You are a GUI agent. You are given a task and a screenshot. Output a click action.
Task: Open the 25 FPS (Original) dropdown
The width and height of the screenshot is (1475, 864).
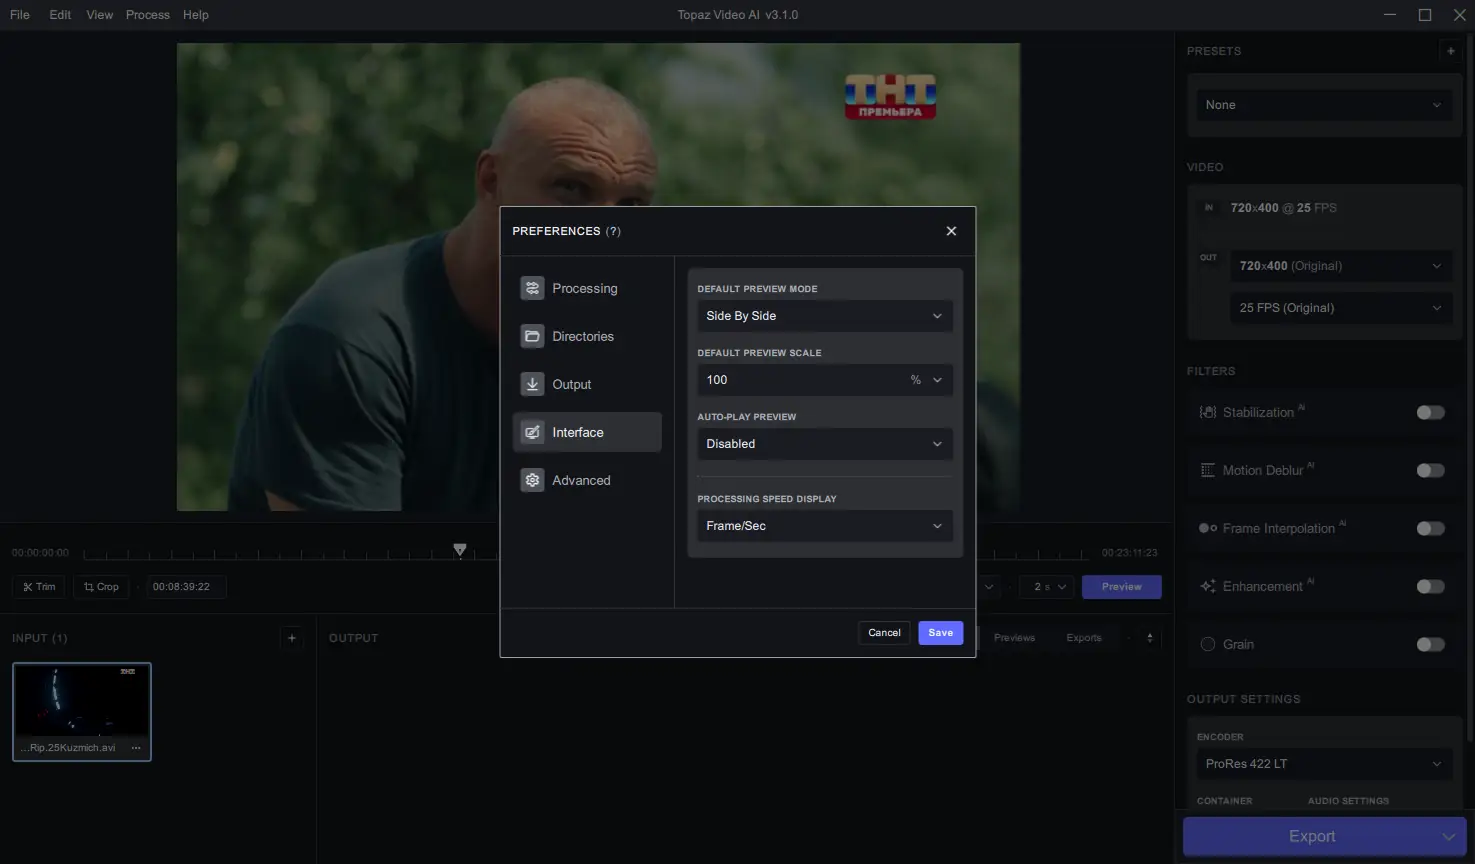pyautogui.click(x=1340, y=308)
